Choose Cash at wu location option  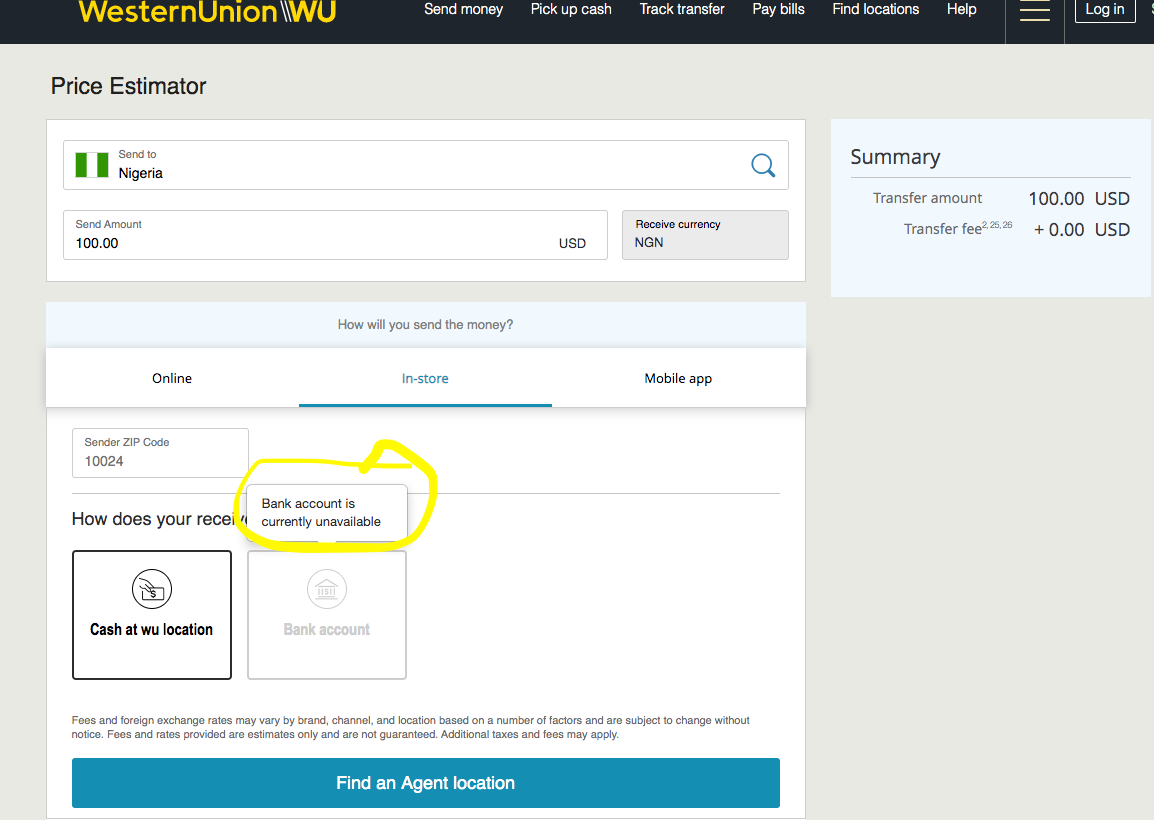152,615
